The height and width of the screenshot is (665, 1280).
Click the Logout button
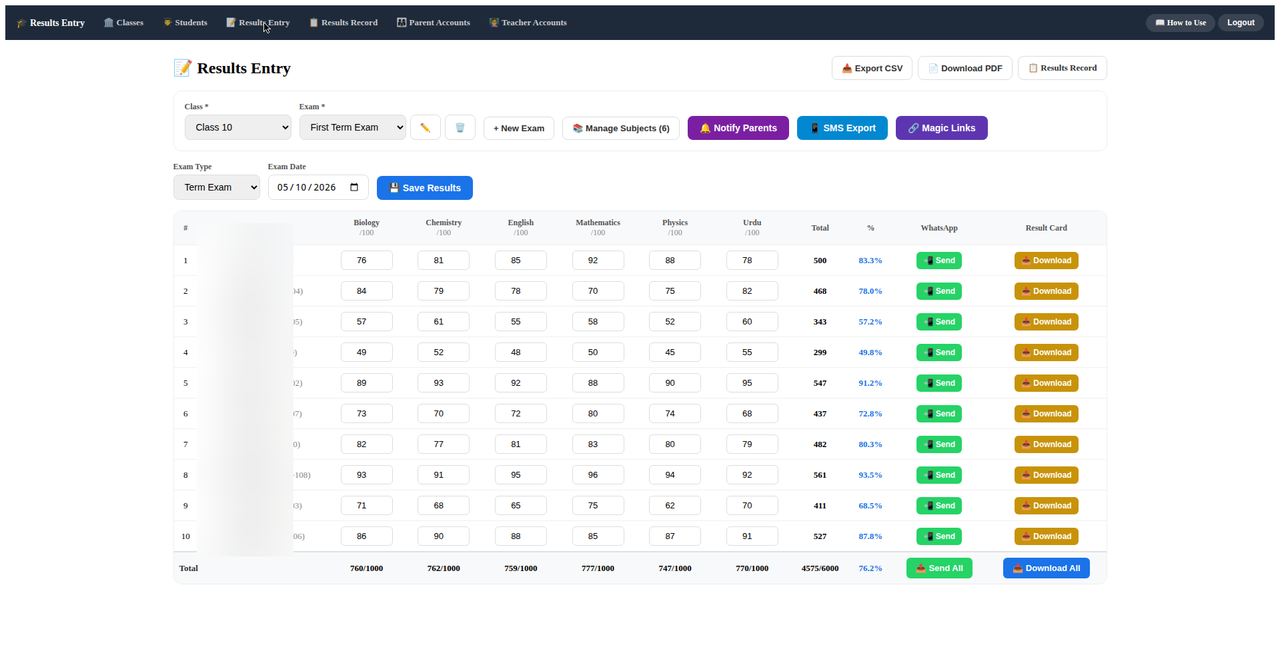1241,22
